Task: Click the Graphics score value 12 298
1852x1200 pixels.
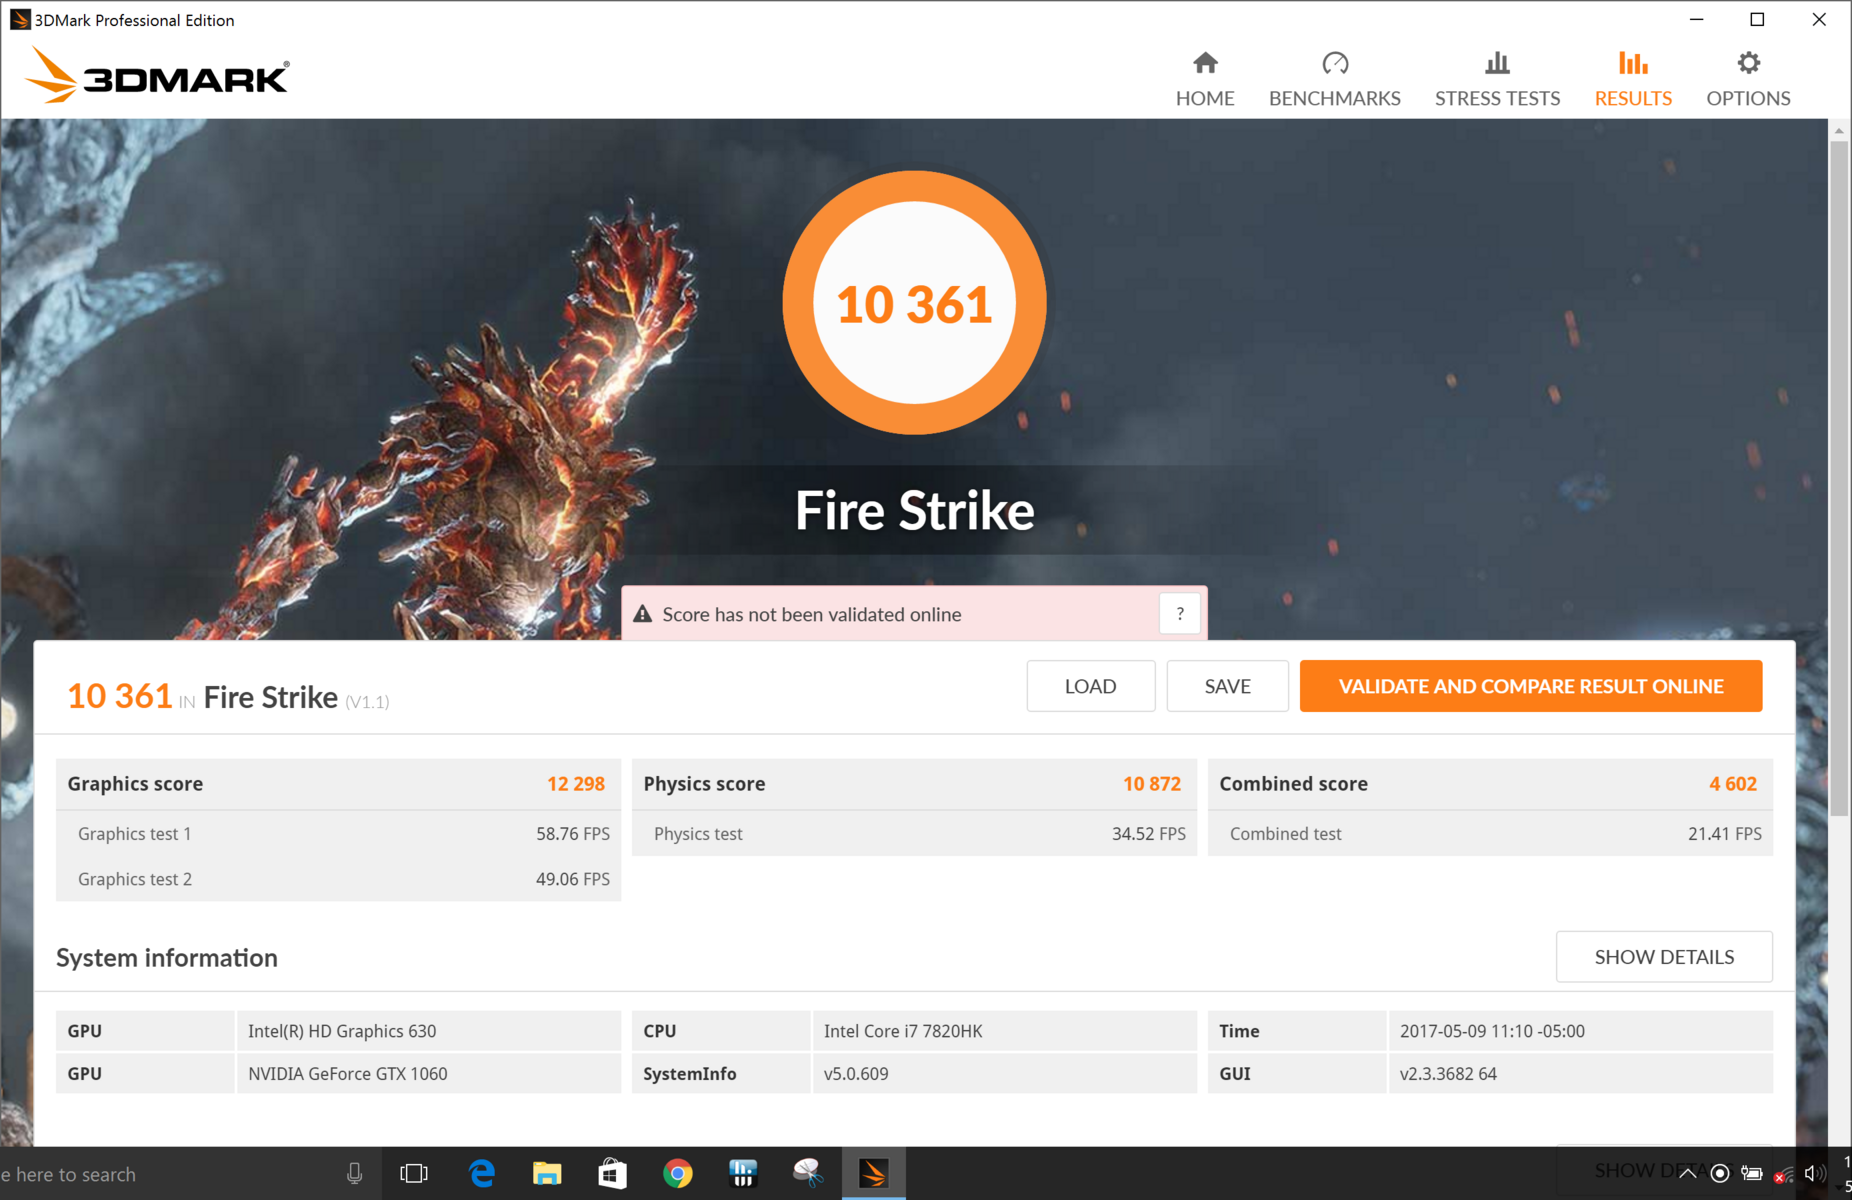Action: (x=576, y=784)
